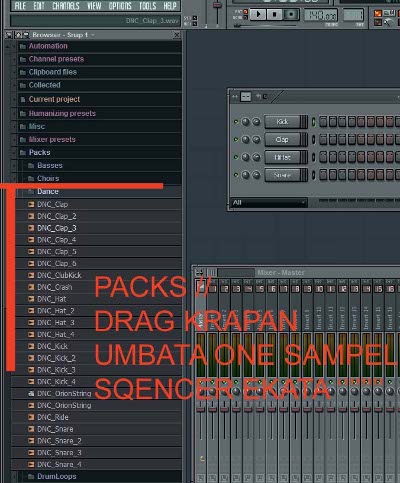
Task: Click the tempo display showing 140
Action: click(320, 15)
